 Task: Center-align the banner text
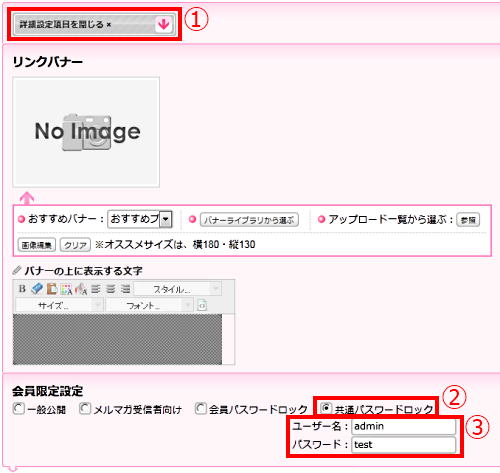(x=111, y=289)
